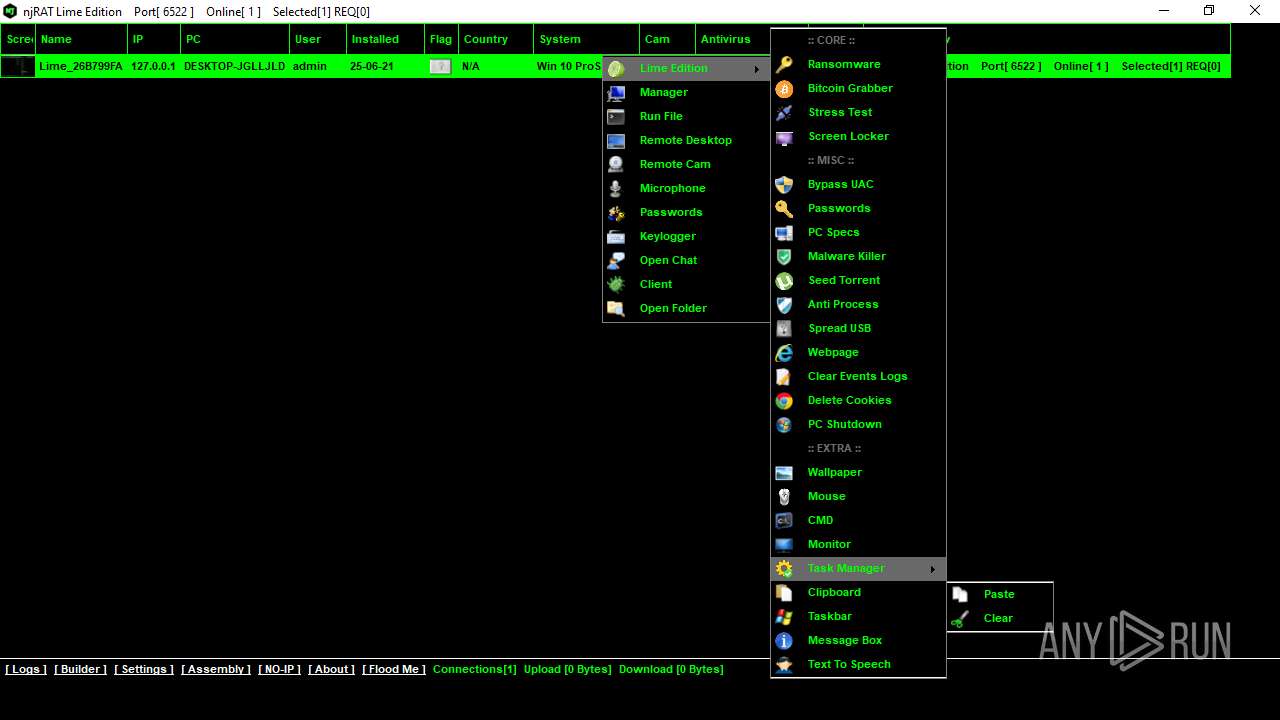Open the Logs link
Viewport: 1280px width, 720px height.
pos(26,669)
